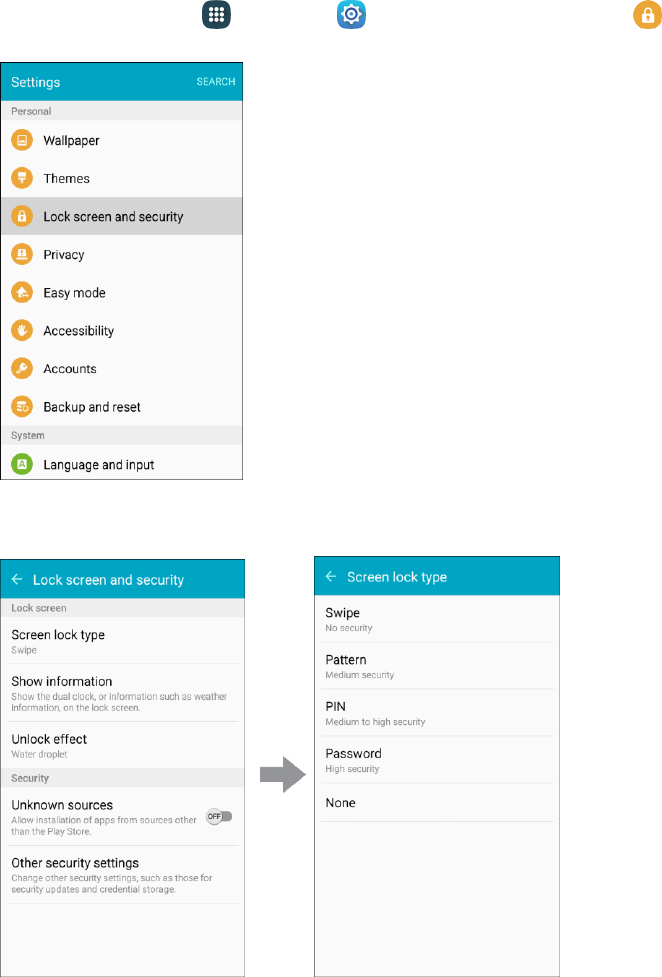Screen dimensions: 662x977
Task: Click the Themes paint roller icon
Action: [x=22, y=178]
